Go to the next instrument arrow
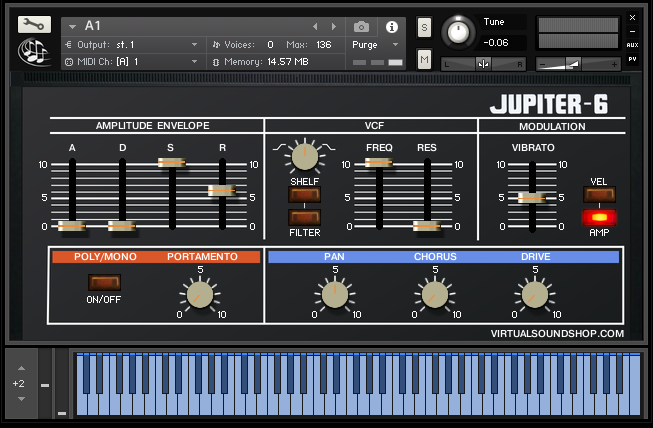 [x=334, y=26]
